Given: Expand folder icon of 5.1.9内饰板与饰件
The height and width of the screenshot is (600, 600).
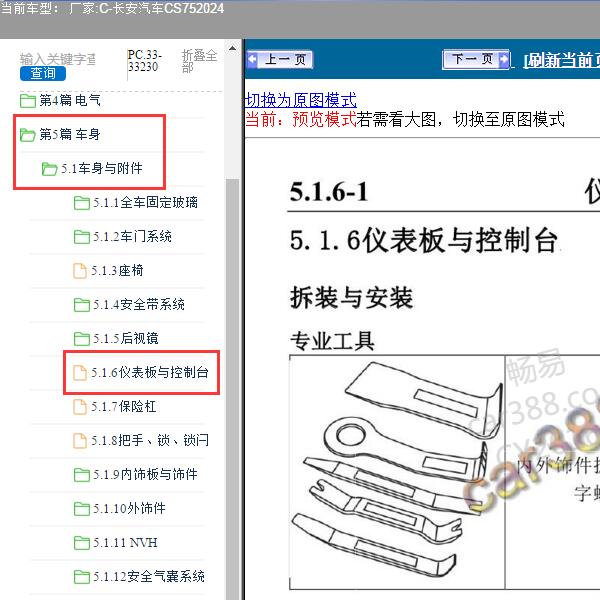Looking at the screenshot, I should (x=82, y=475).
